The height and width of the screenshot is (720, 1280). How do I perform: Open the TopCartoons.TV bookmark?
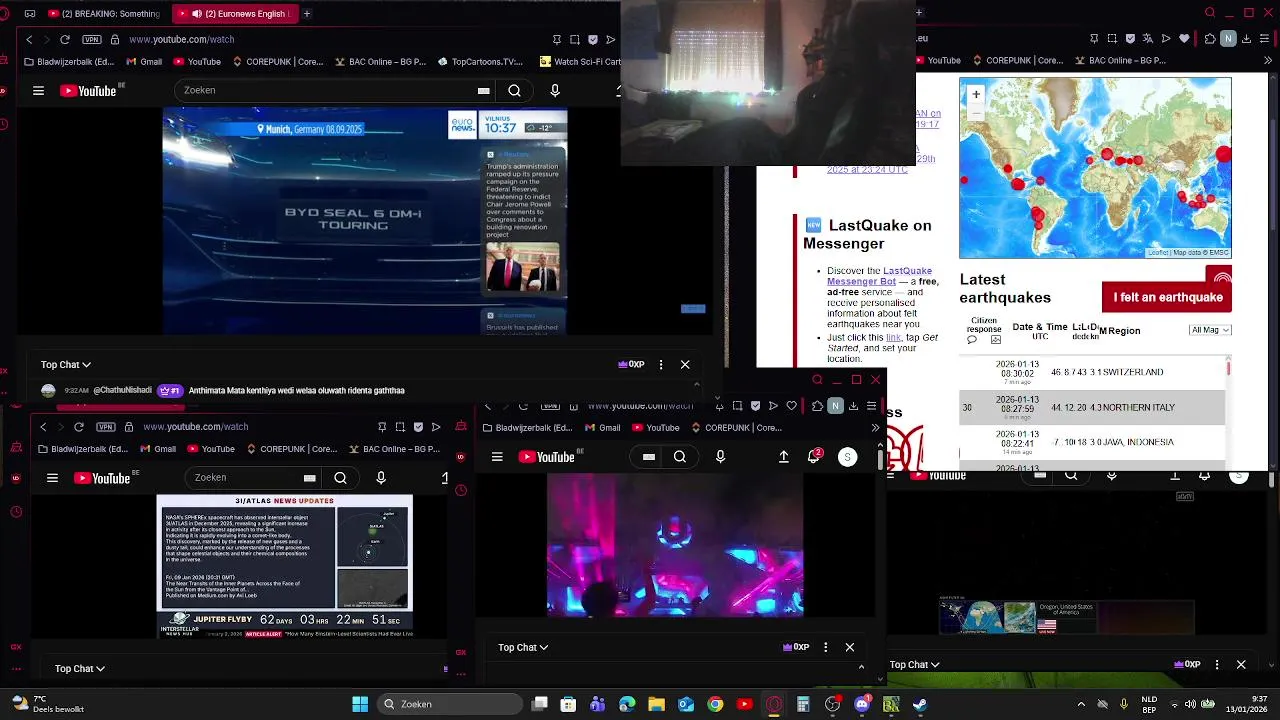click(x=480, y=61)
